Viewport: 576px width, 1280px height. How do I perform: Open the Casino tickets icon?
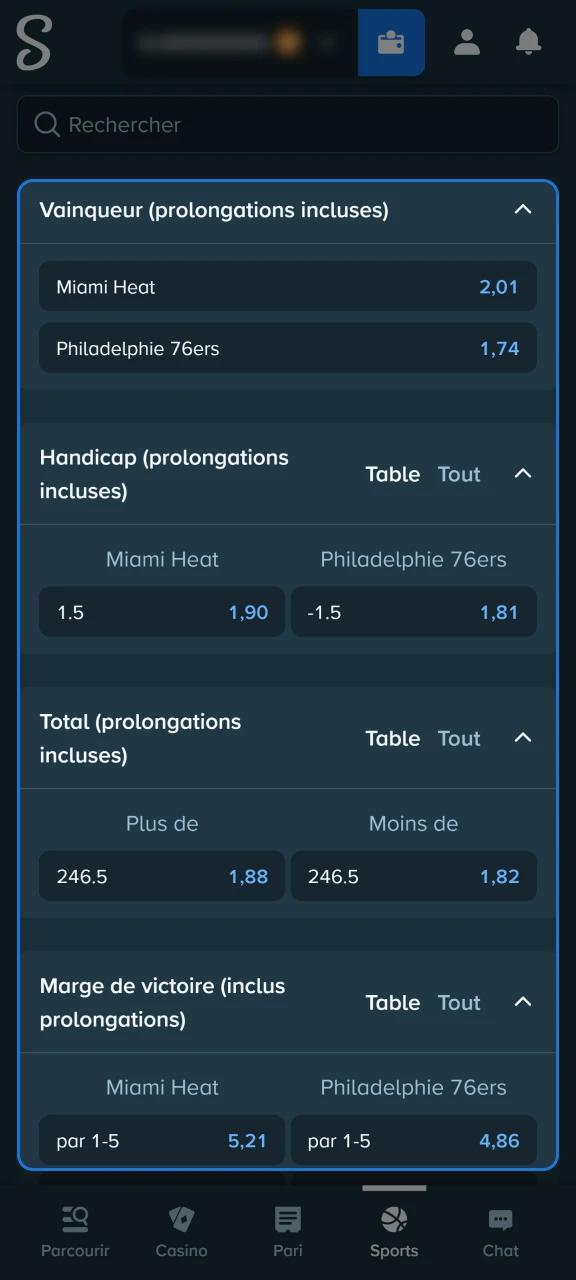(181, 1220)
